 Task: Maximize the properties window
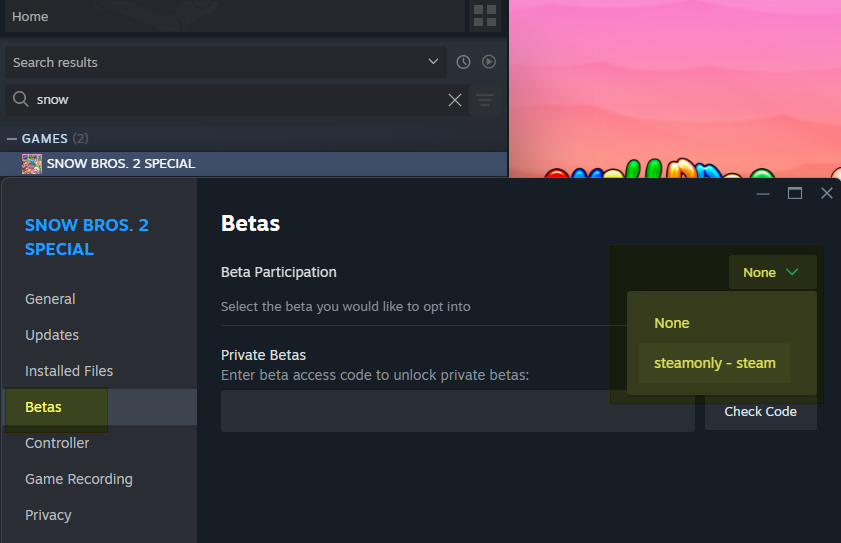(x=795, y=193)
